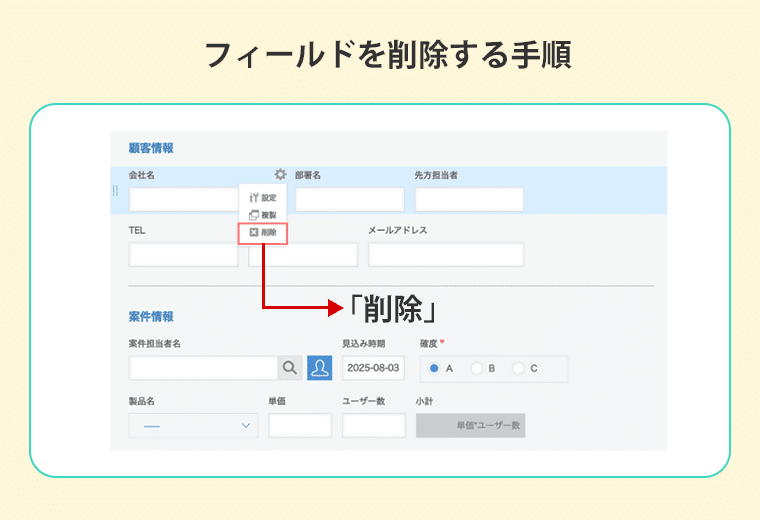Open the 見込み時期 date field 2025-08-03
This screenshot has height=520, width=760.
click(373, 368)
